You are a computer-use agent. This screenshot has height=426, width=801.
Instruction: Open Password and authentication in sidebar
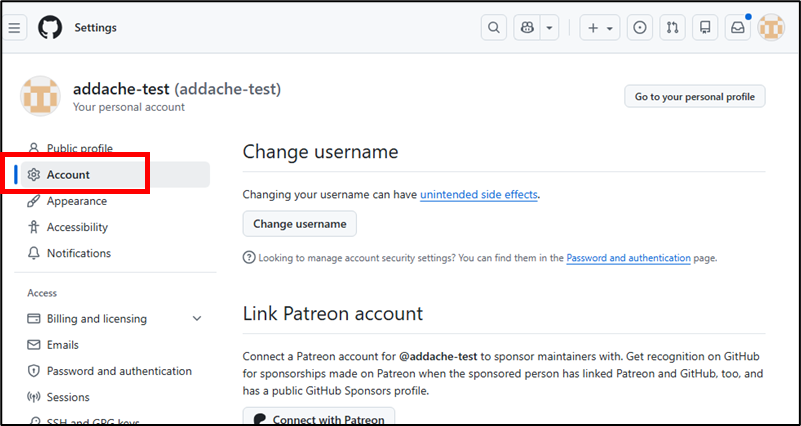pyautogui.click(x=119, y=371)
